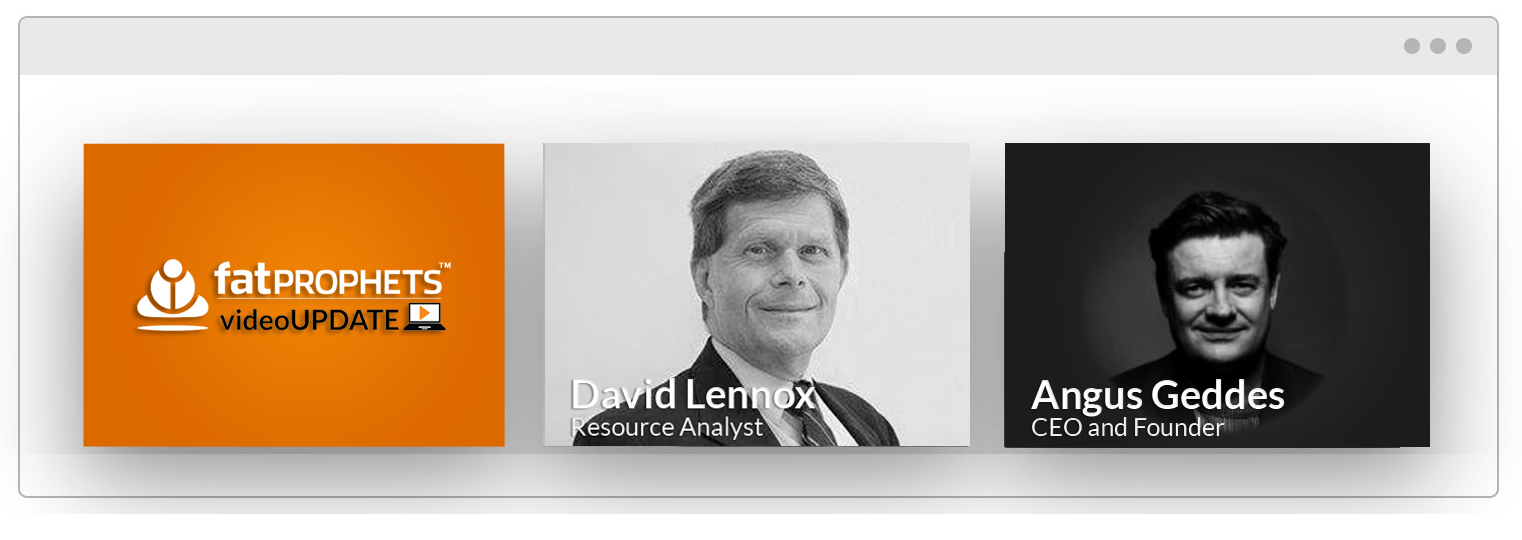Image resolution: width=1522 pixels, height=540 pixels.
Task: Click the Angus Geddes name heading
Action: (x=1158, y=395)
